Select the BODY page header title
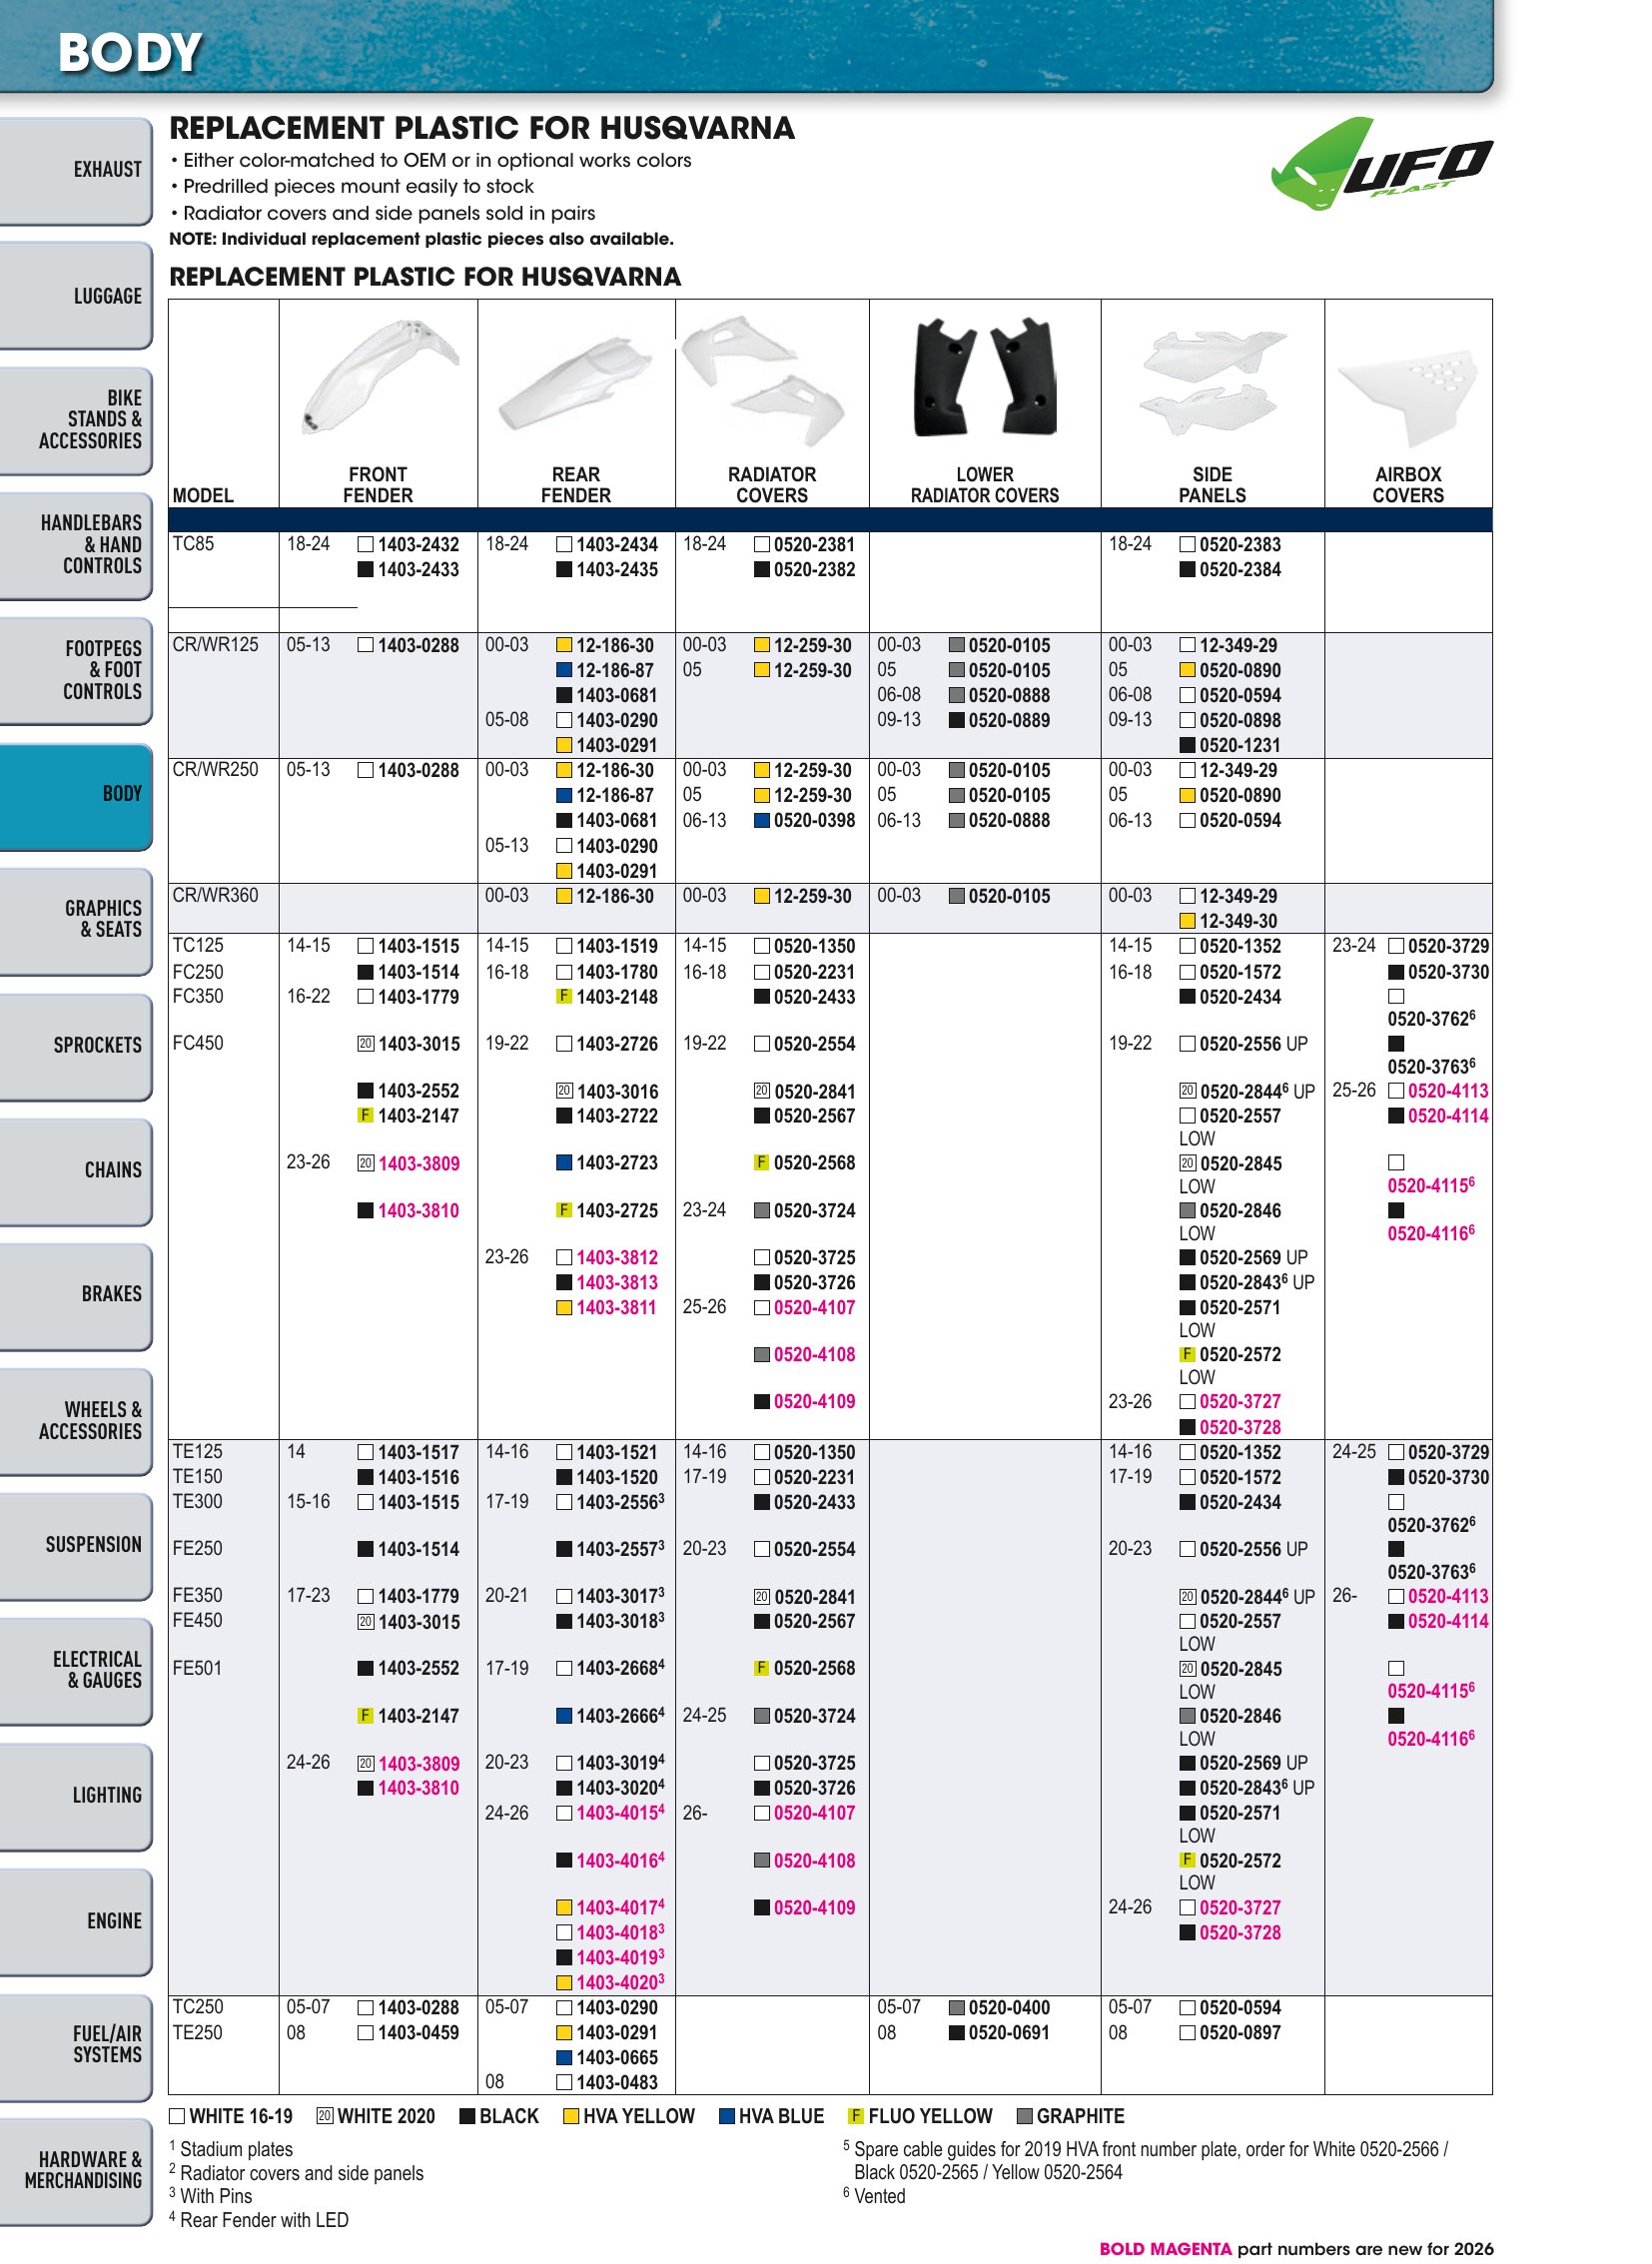This screenshot has height=2264, width=1652. pos(130,53)
